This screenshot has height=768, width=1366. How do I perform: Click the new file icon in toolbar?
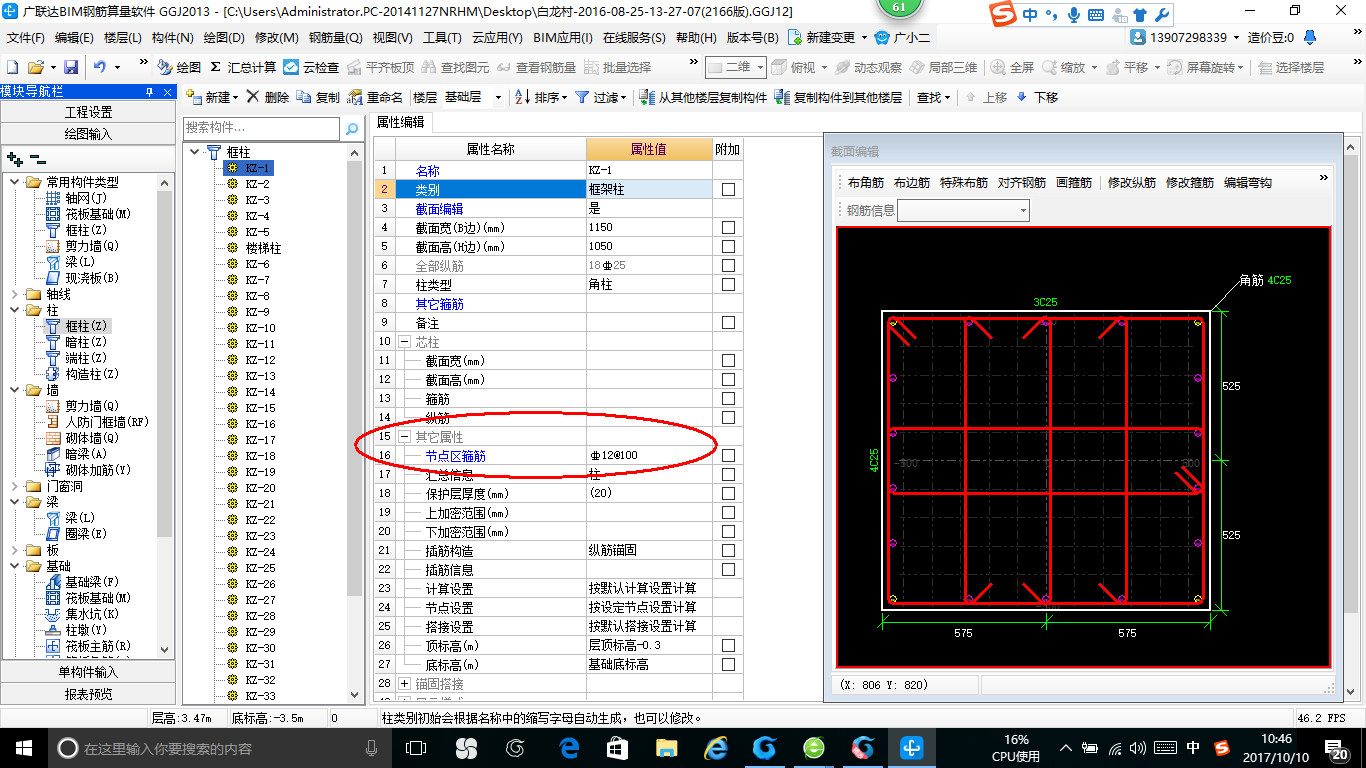pyautogui.click(x=13, y=67)
